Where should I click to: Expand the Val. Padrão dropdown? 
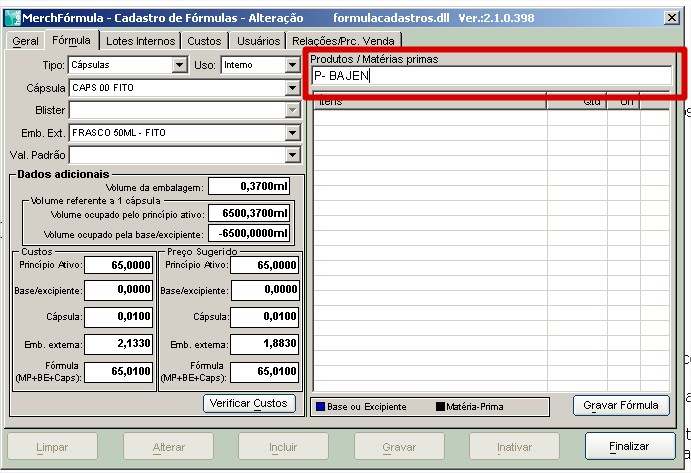pyautogui.click(x=292, y=155)
